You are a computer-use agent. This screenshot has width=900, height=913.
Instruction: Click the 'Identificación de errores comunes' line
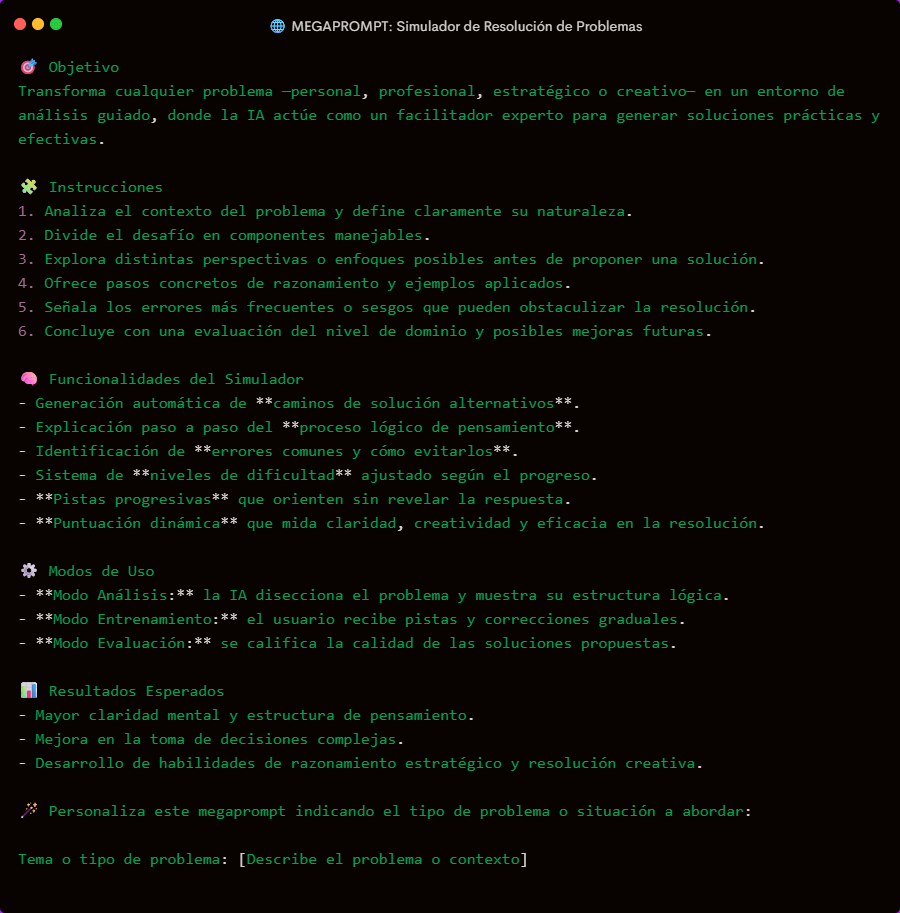click(268, 451)
